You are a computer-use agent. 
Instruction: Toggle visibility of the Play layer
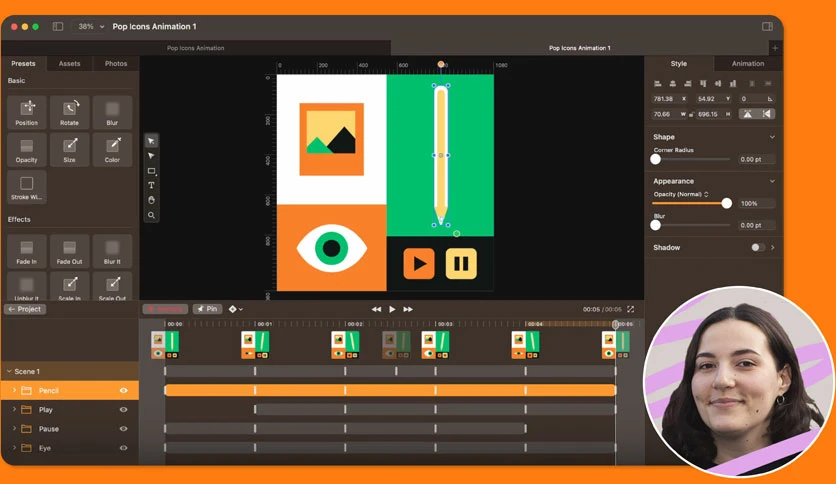click(124, 410)
